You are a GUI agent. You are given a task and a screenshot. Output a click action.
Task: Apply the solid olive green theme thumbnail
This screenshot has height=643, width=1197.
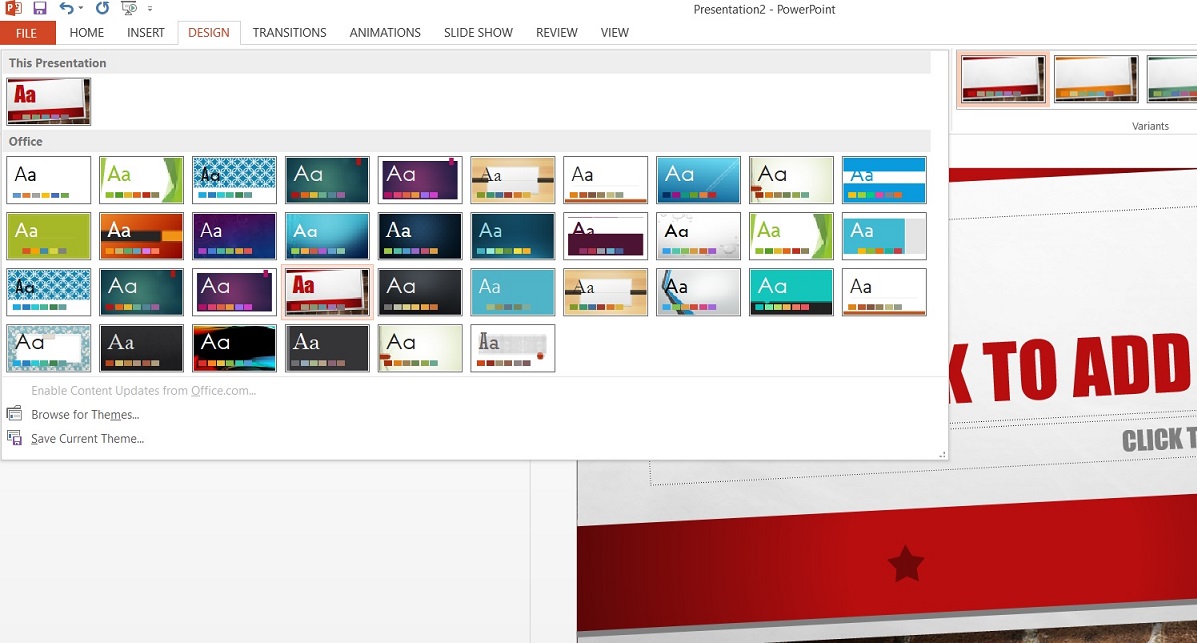click(x=48, y=236)
